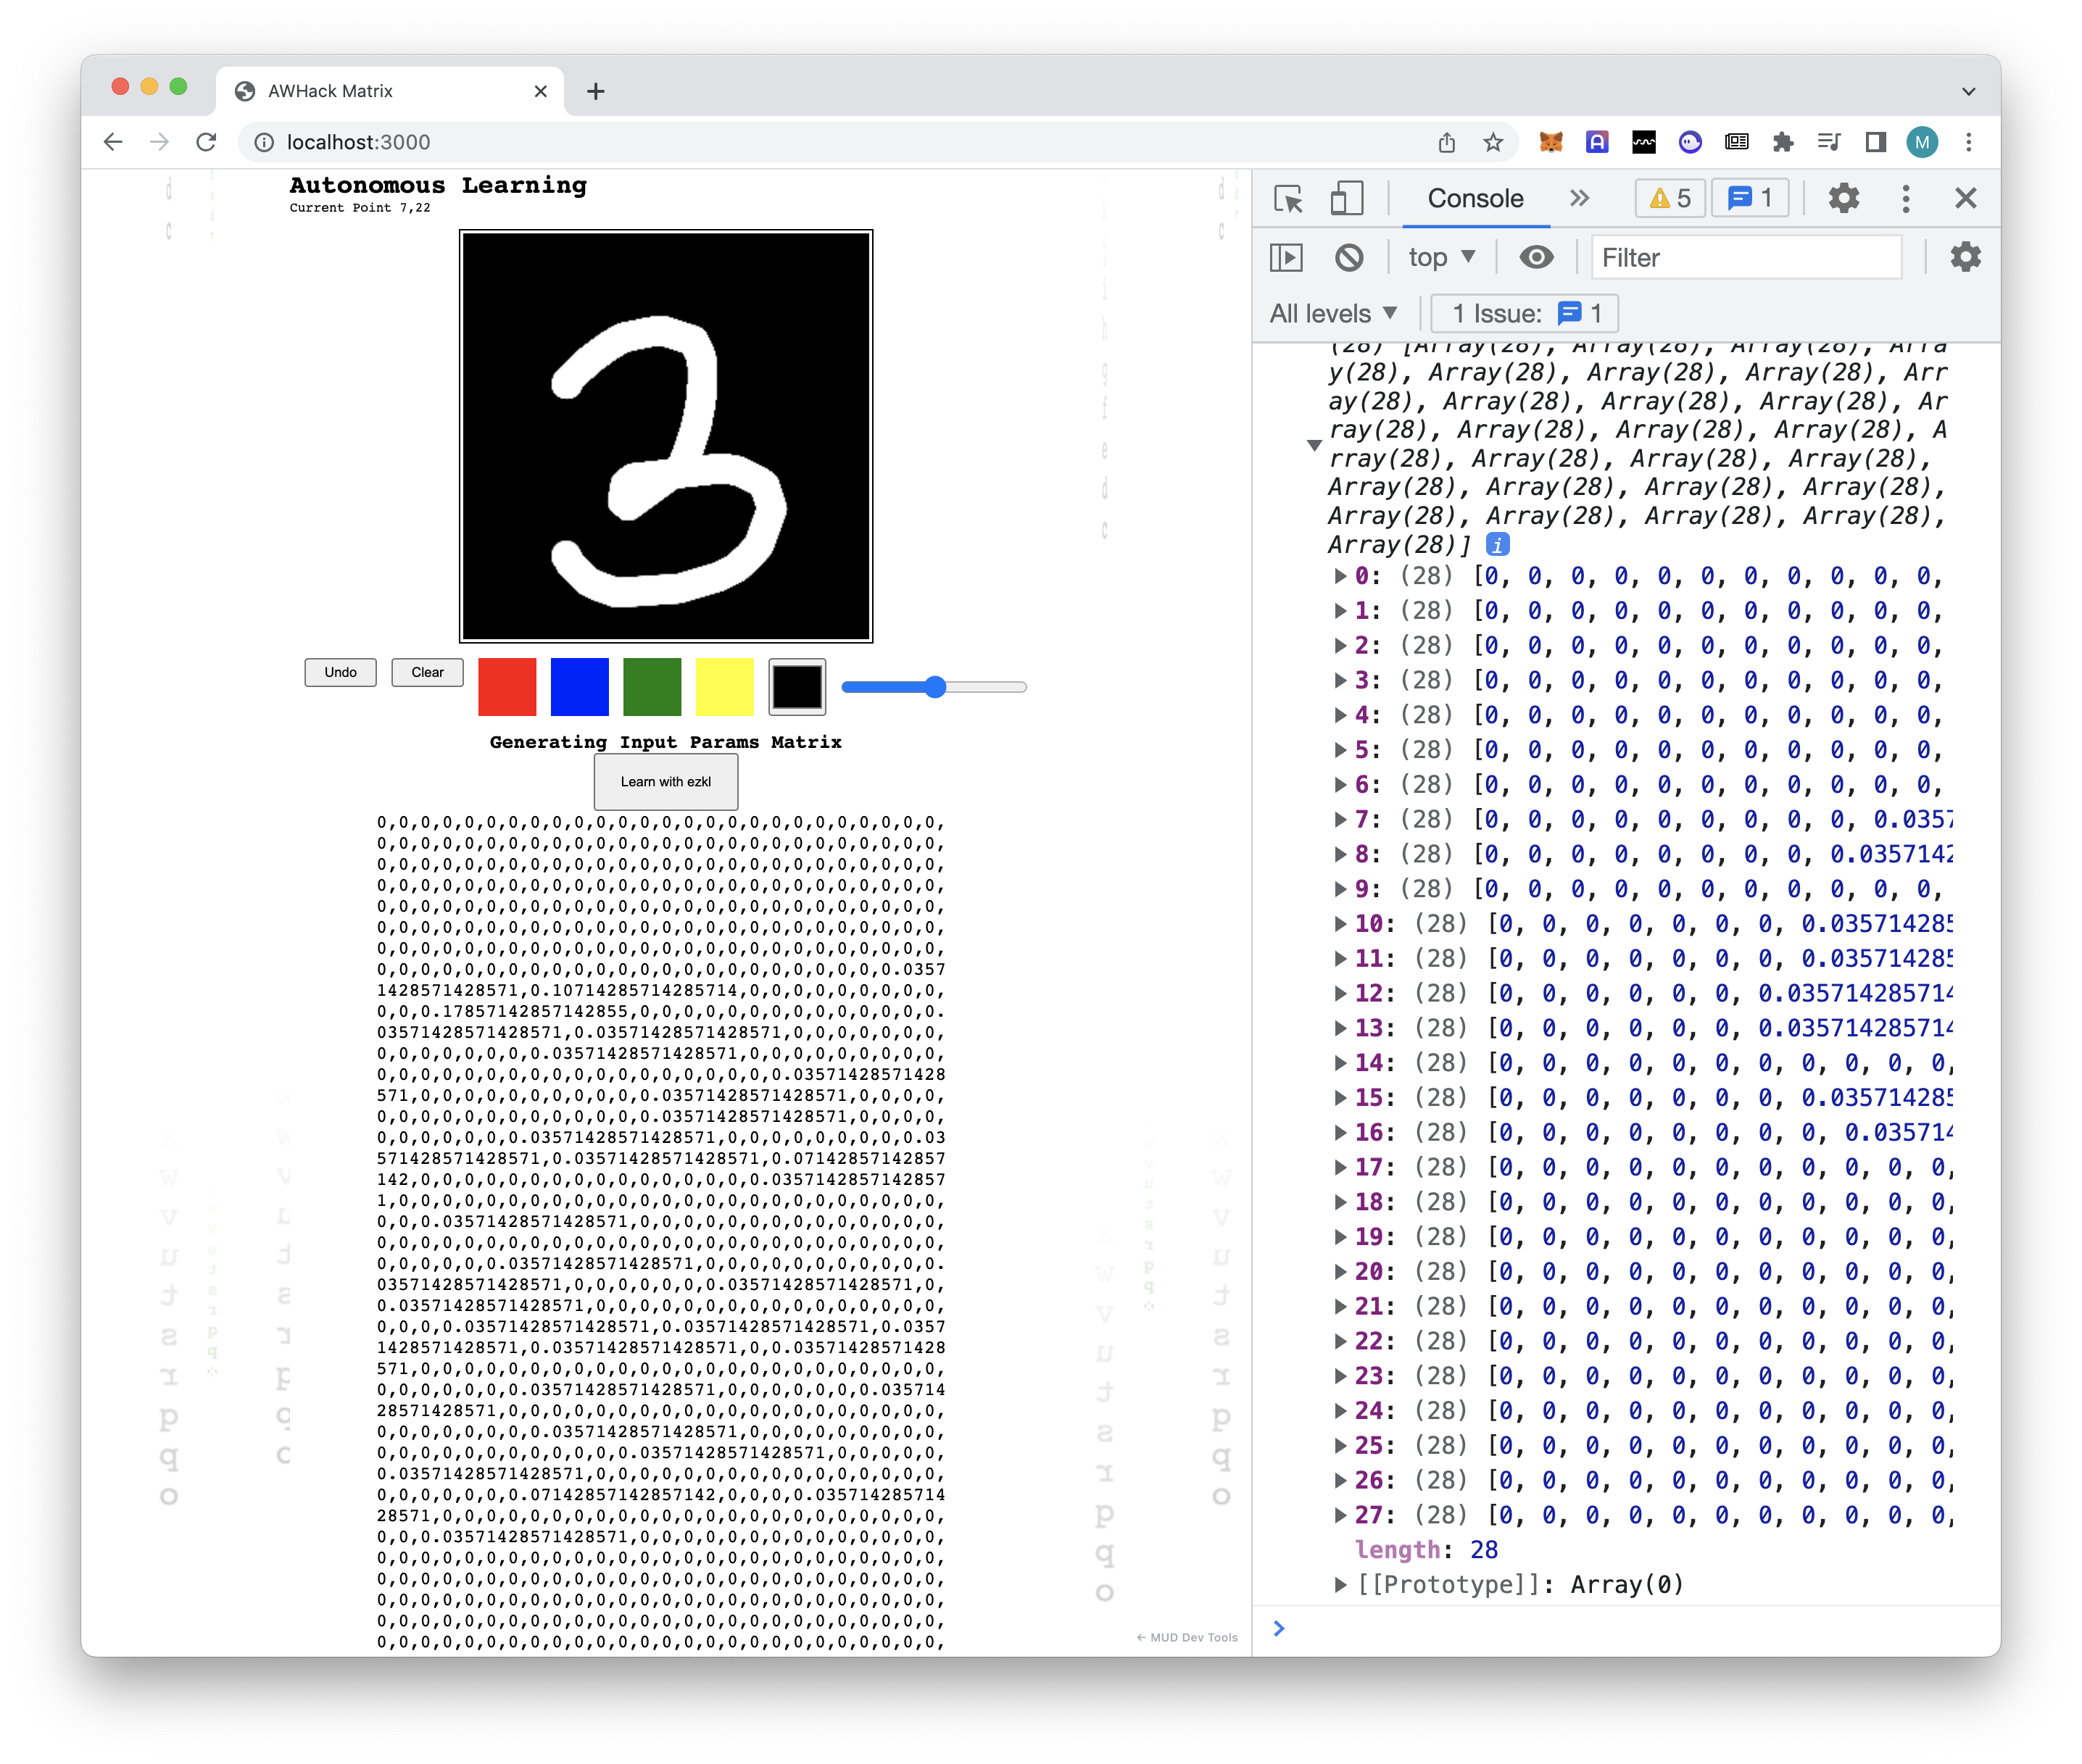2082x1764 pixels.
Task: Show the console sidebar panel
Action: (1286, 258)
